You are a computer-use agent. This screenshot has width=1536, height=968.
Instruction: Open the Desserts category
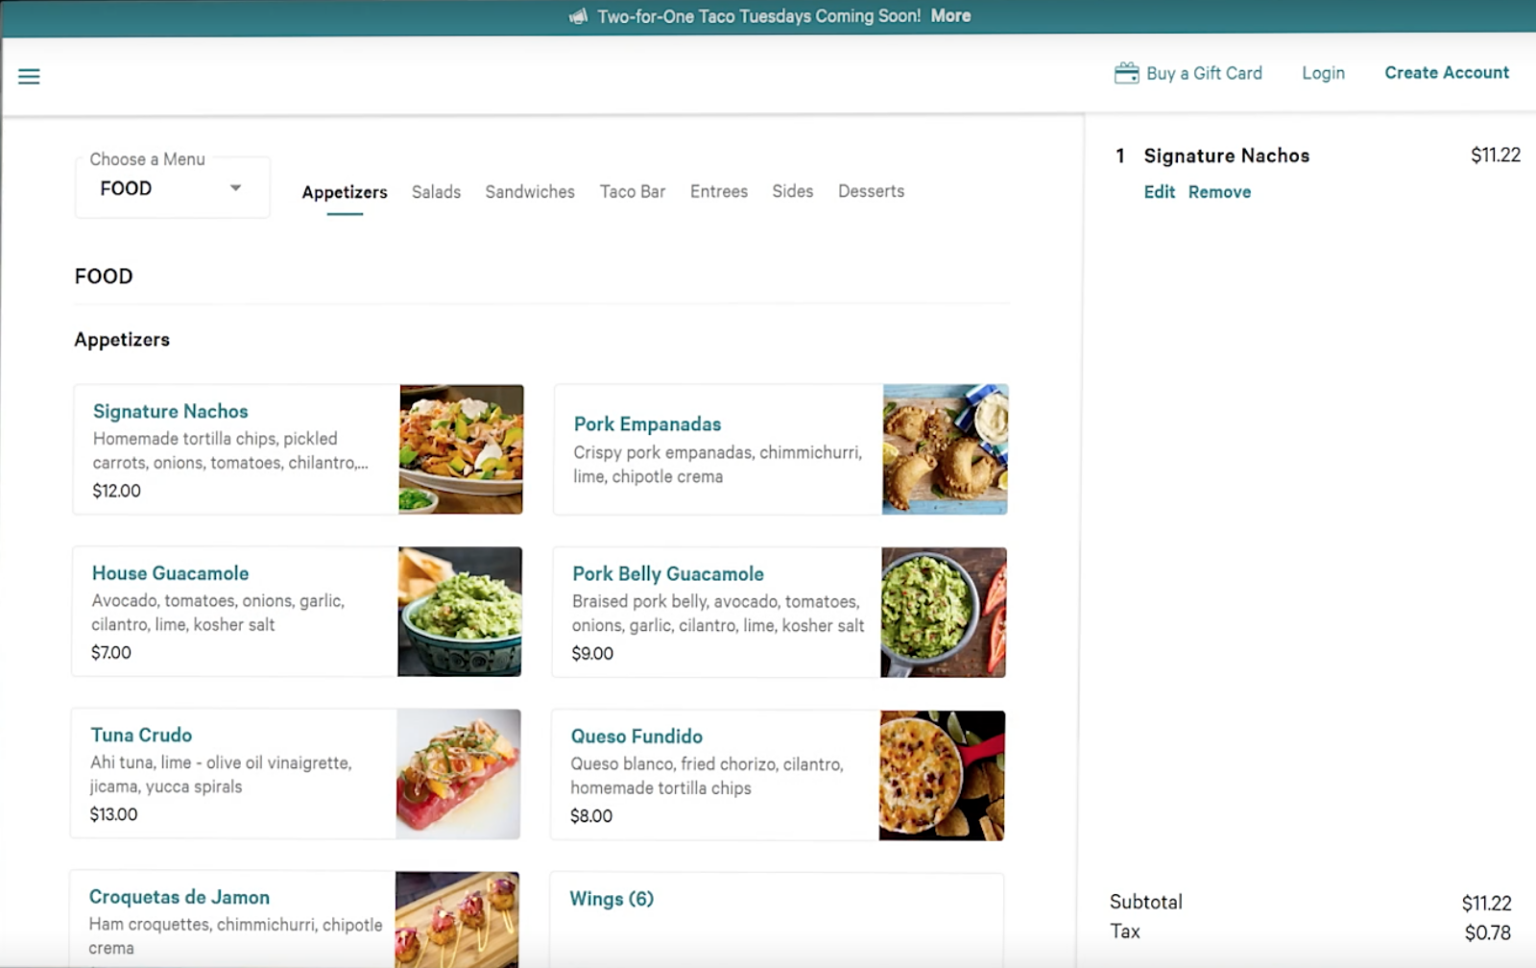(x=870, y=191)
